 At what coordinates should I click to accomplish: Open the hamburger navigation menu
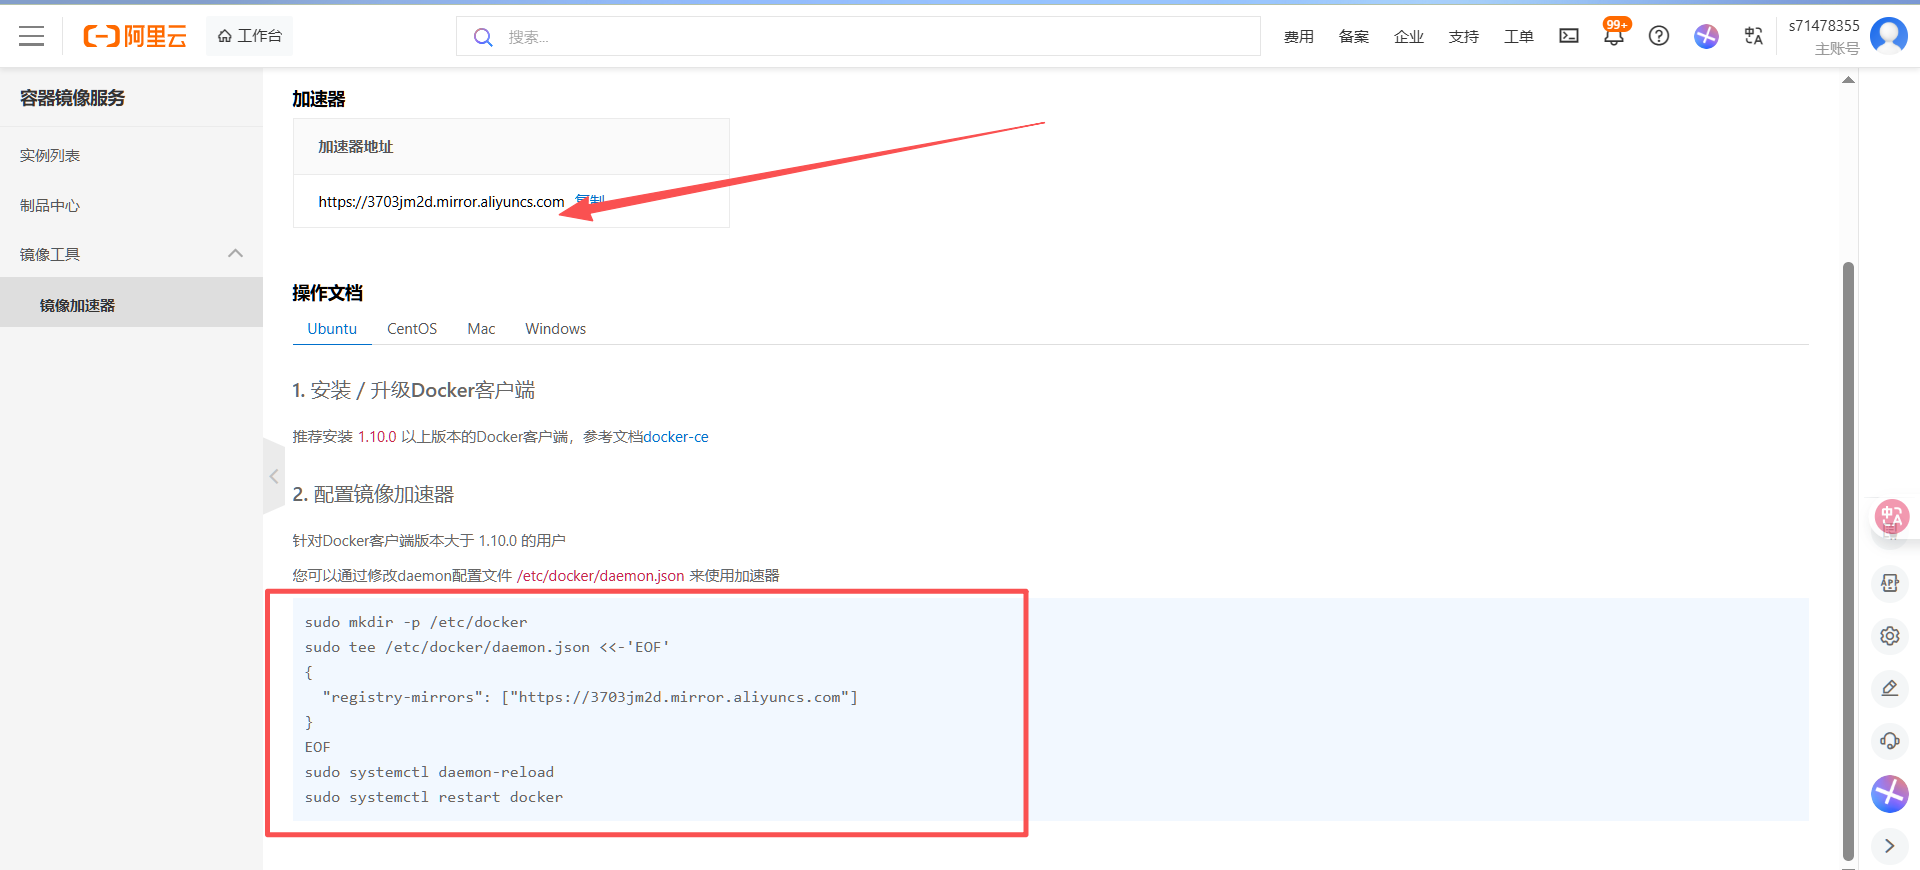tap(32, 36)
